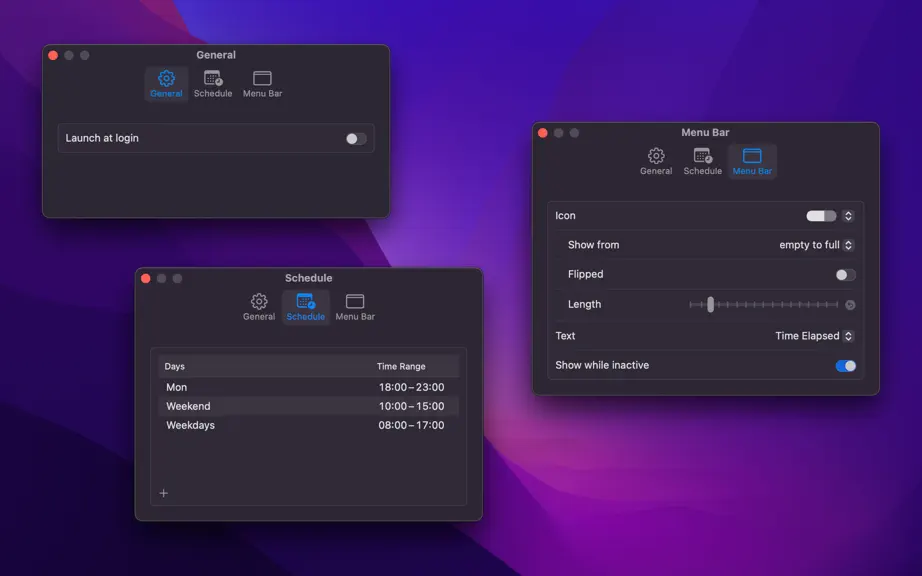Select the Weekdays schedule row
This screenshot has height=576, width=922.
(x=309, y=425)
